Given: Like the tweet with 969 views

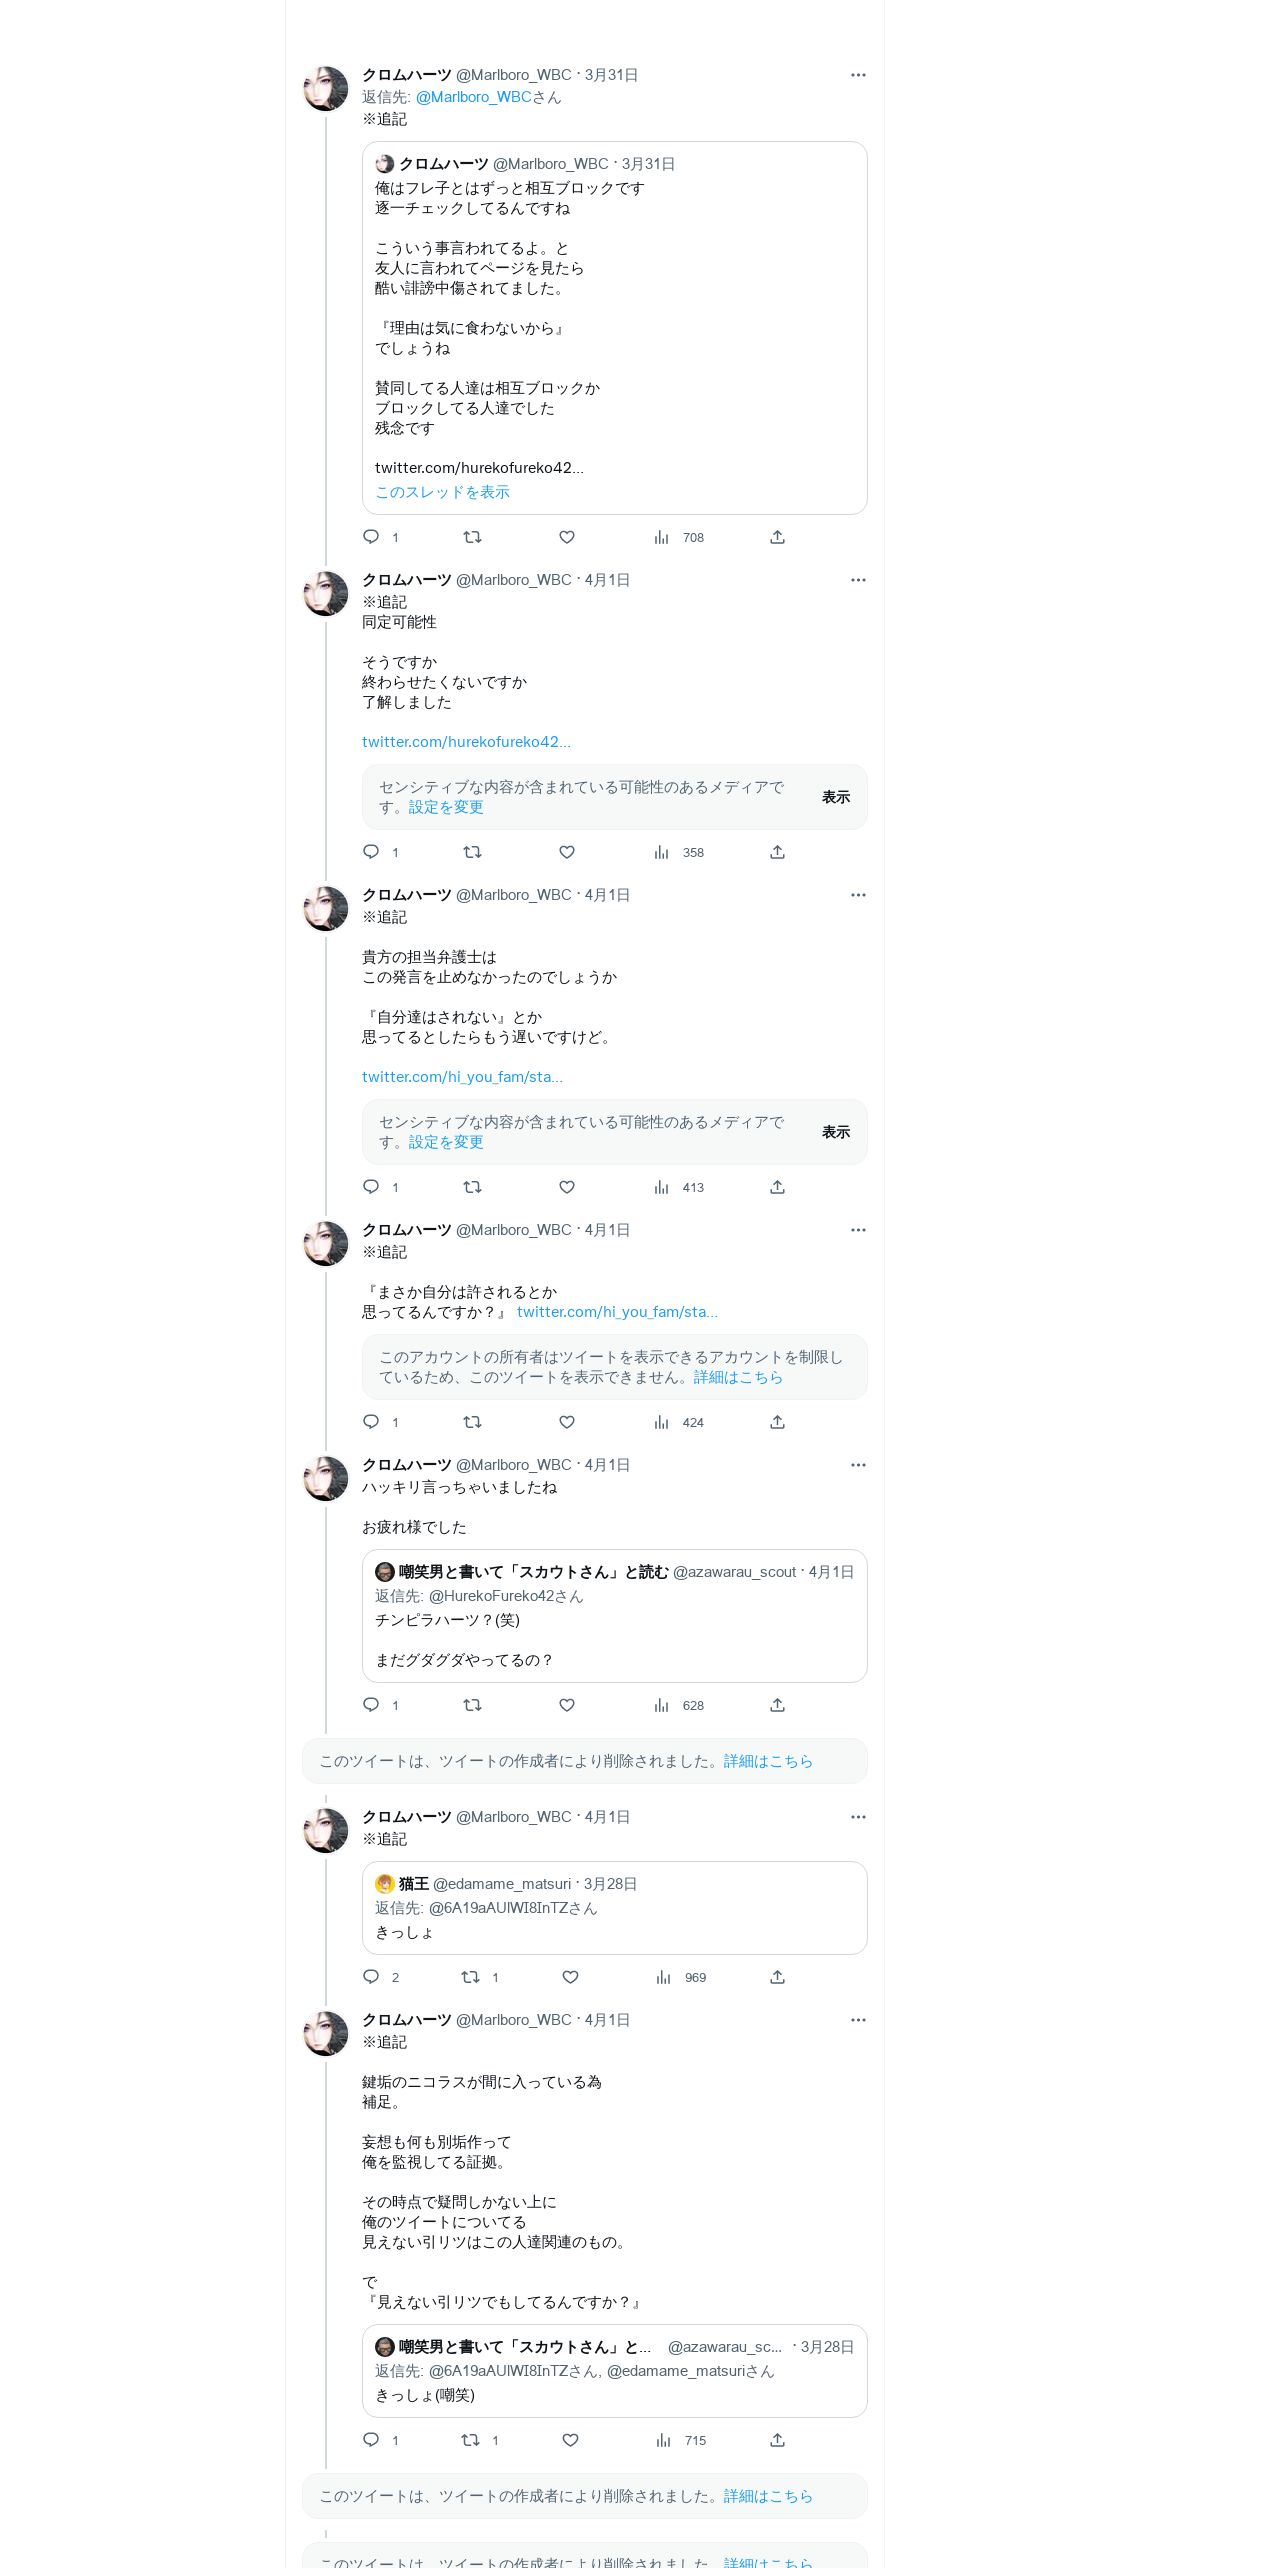Looking at the screenshot, I should (570, 1977).
